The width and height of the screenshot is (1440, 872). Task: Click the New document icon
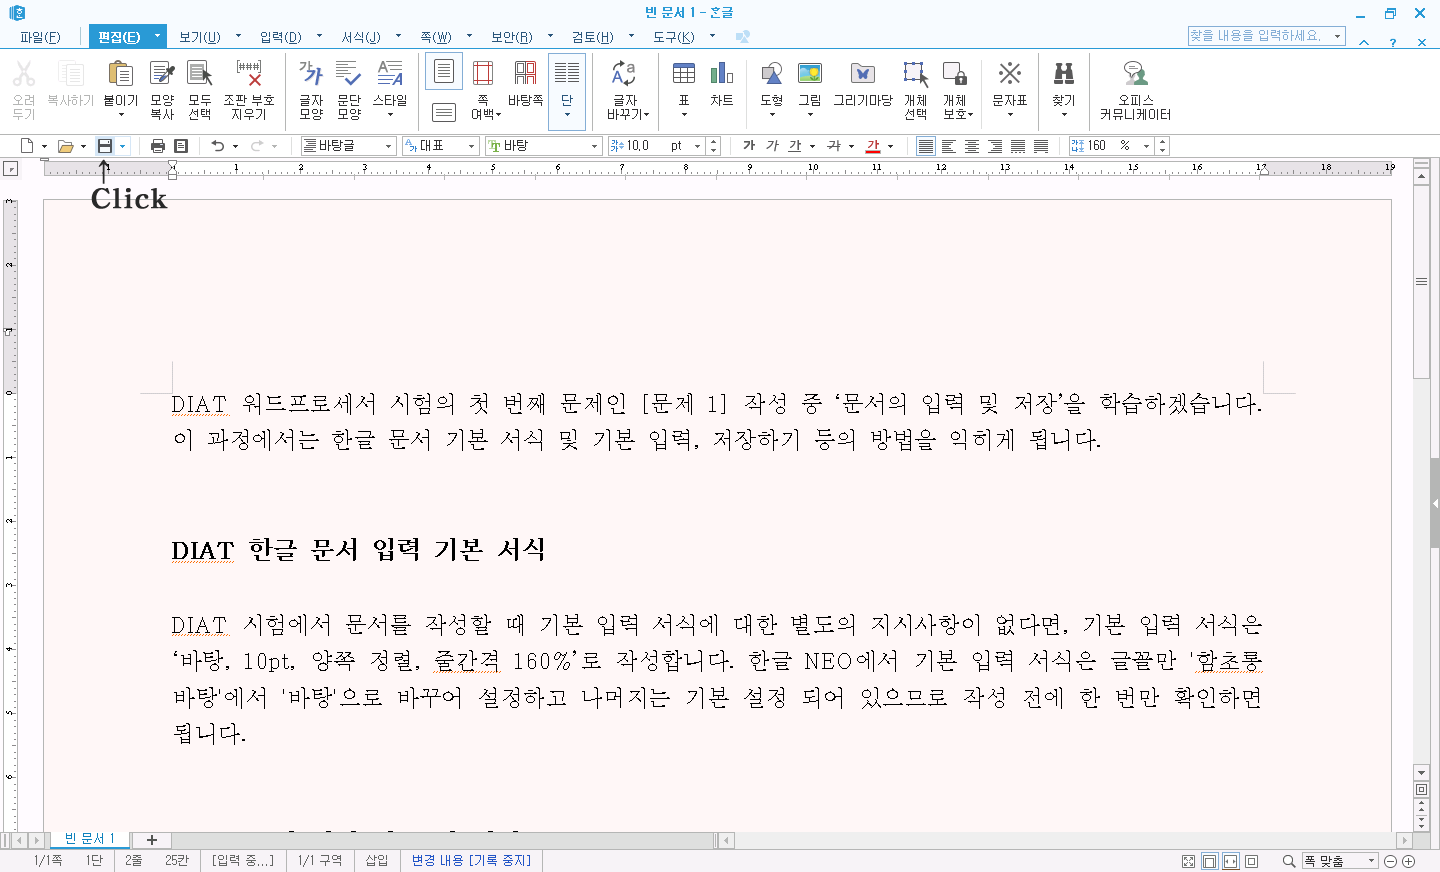[x=27, y=146]
